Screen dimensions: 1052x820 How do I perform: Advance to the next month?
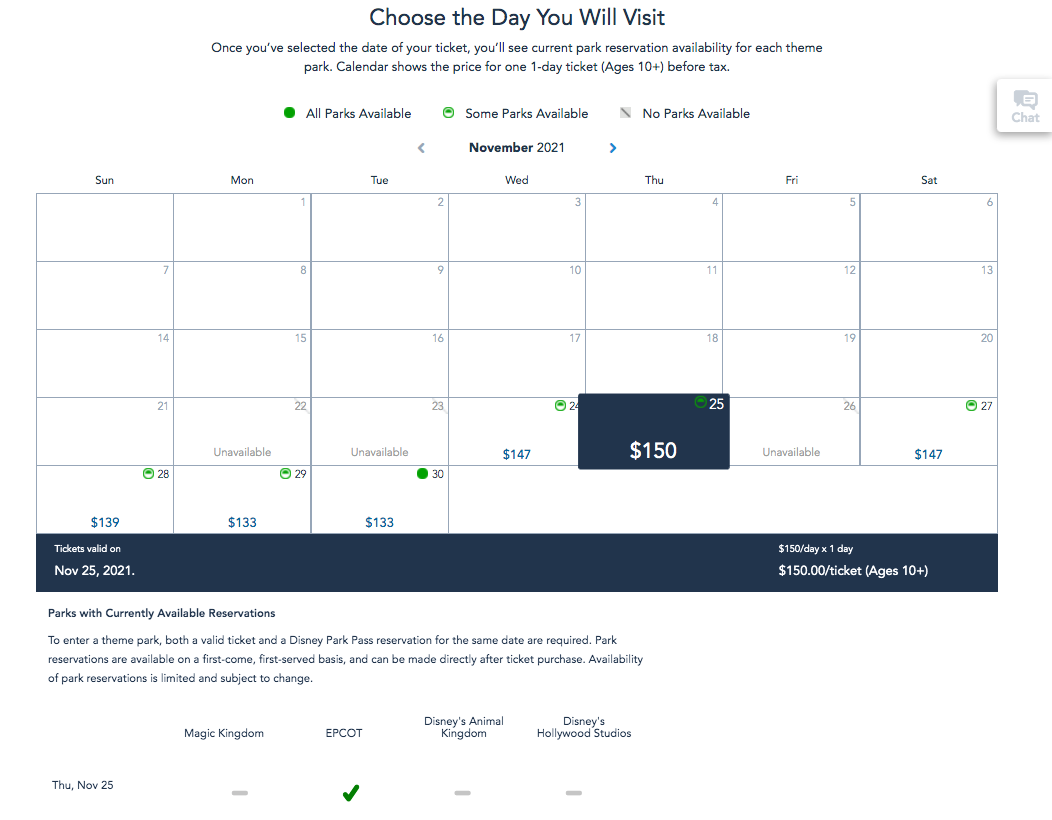click(613, 148)
